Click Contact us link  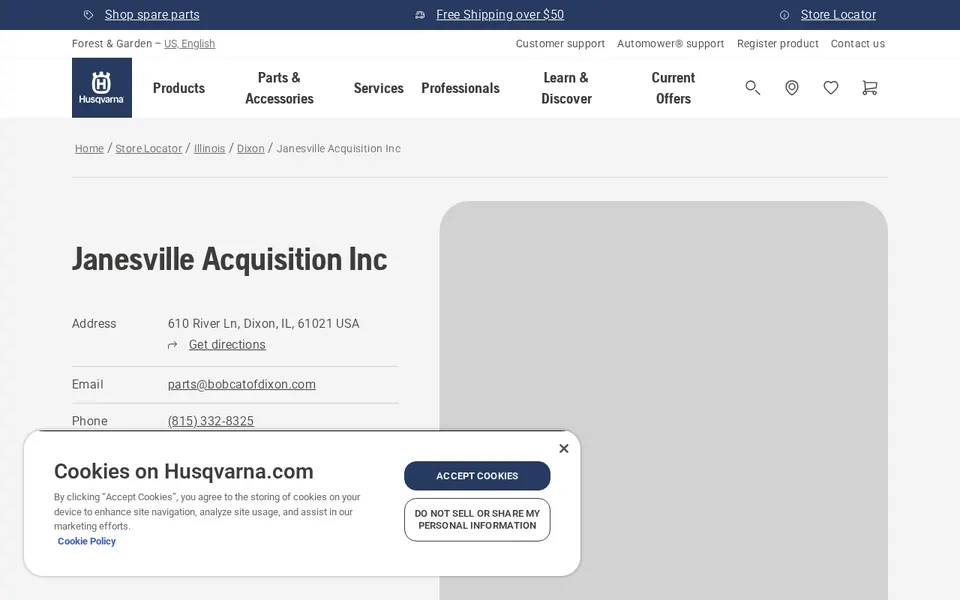(857, 43)
